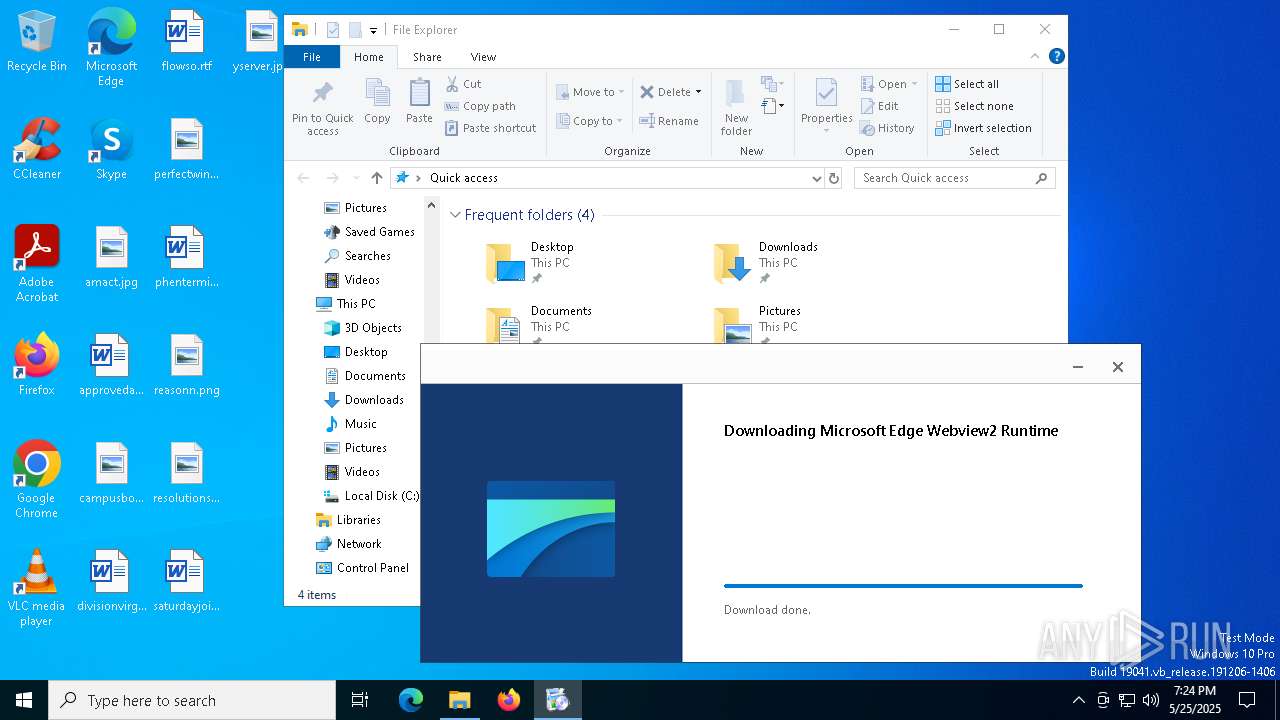1280x720 pixels.
Task: Select VLC media player desktop icon
Action: click(37, 588)
